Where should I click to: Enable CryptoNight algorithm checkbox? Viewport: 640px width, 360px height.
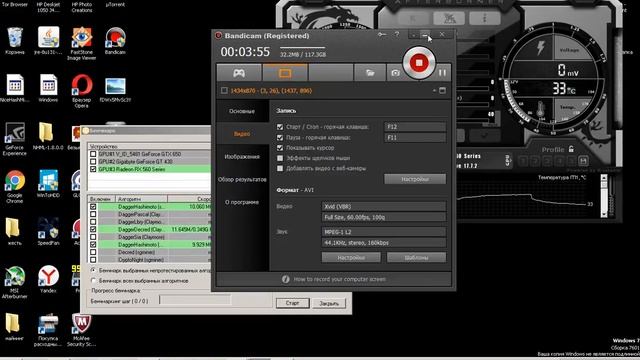coord(93,260)
